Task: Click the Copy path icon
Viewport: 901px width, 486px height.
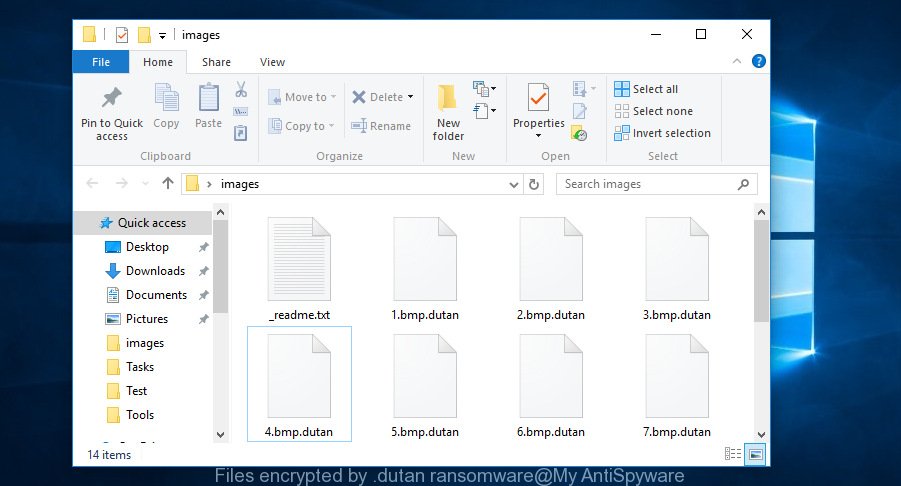Action: click(x=241, y=111)
